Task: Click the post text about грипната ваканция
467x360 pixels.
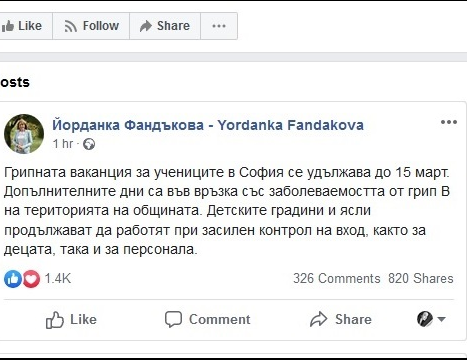Action: coord(227,211)
